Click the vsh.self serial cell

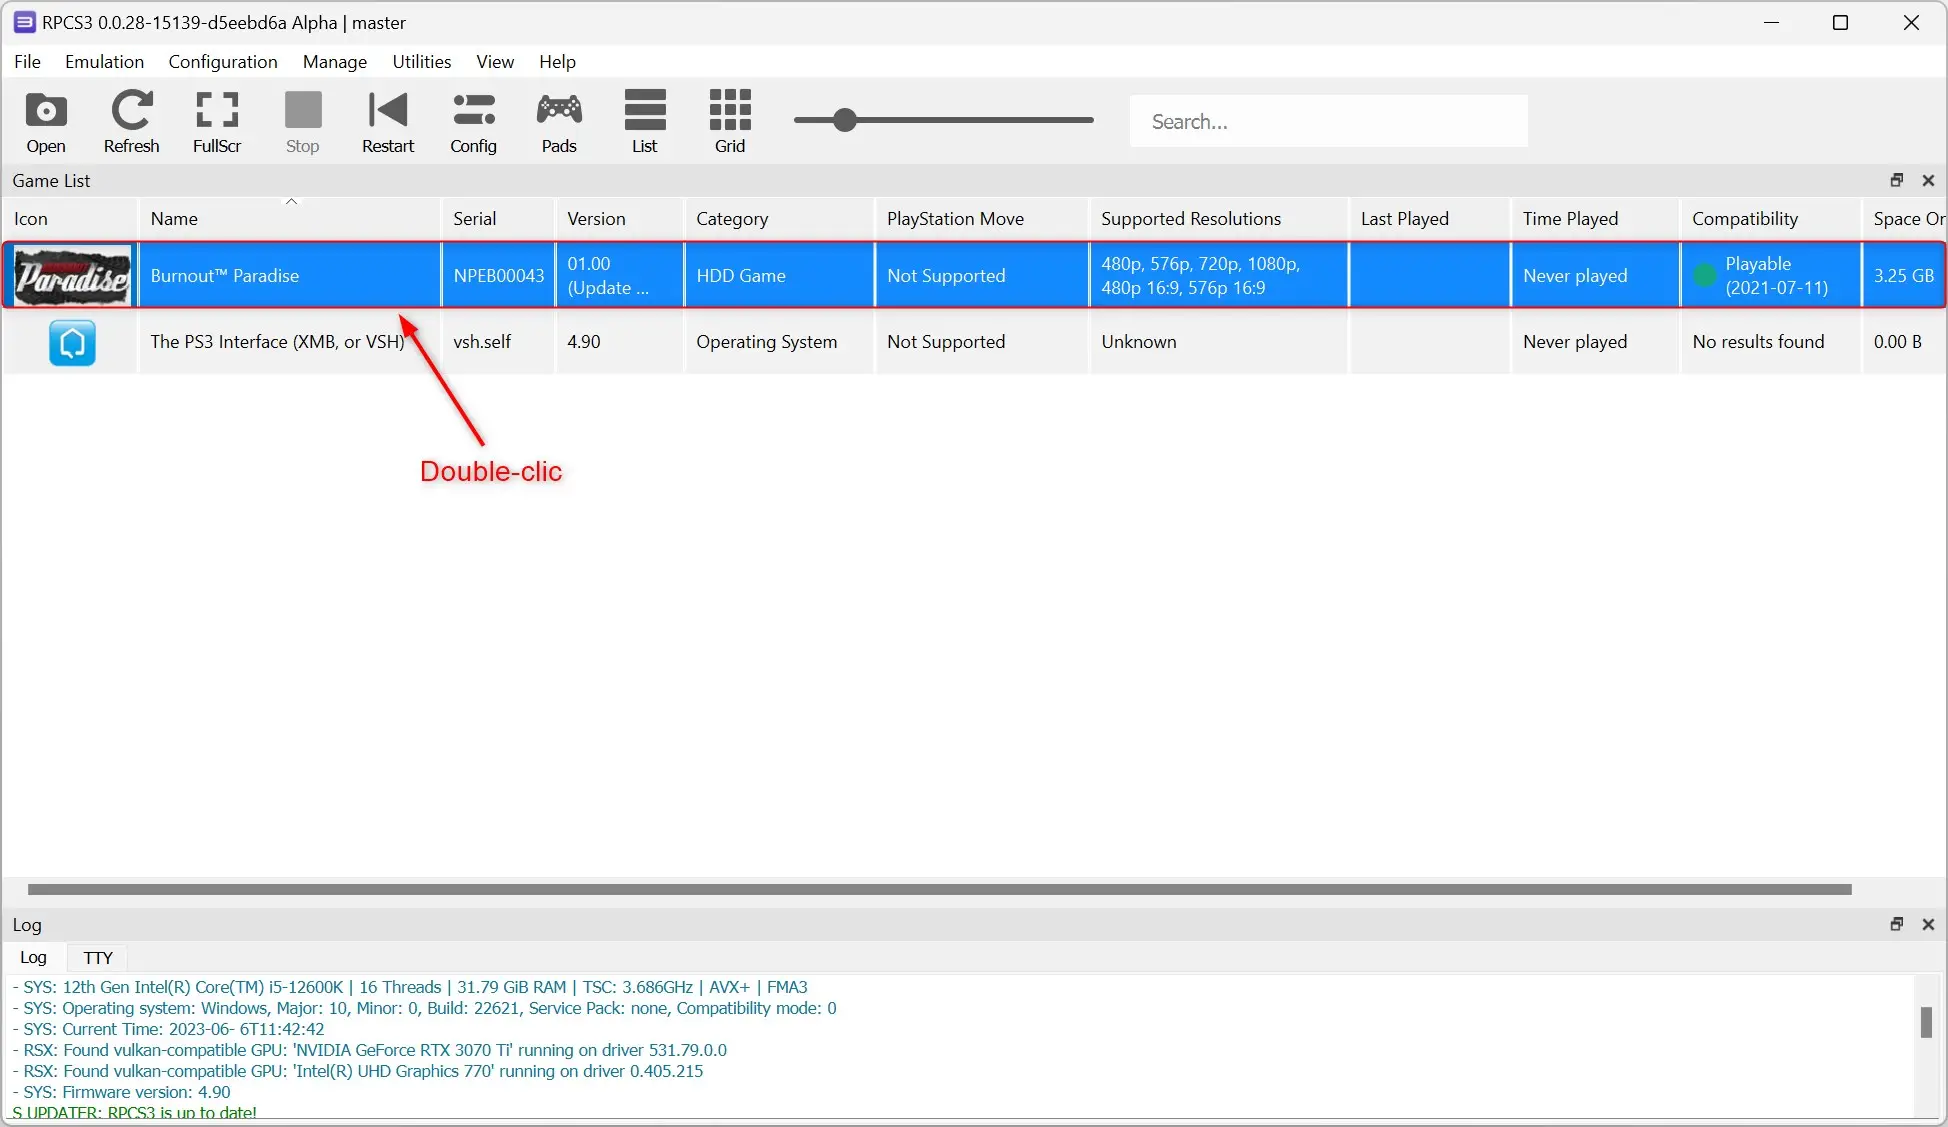coord(498,342)
